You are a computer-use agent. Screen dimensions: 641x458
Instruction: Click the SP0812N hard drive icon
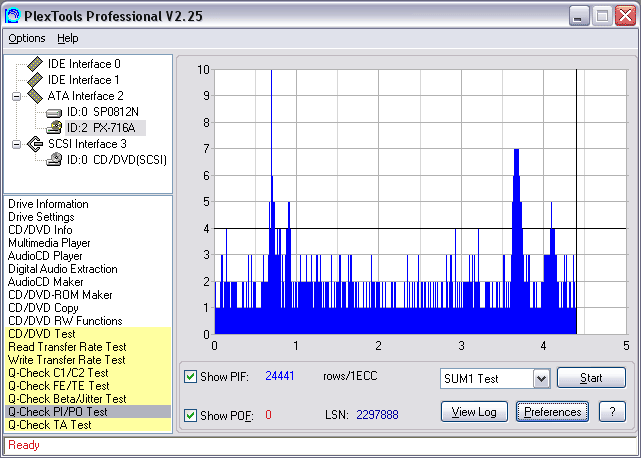pos(54,112)
